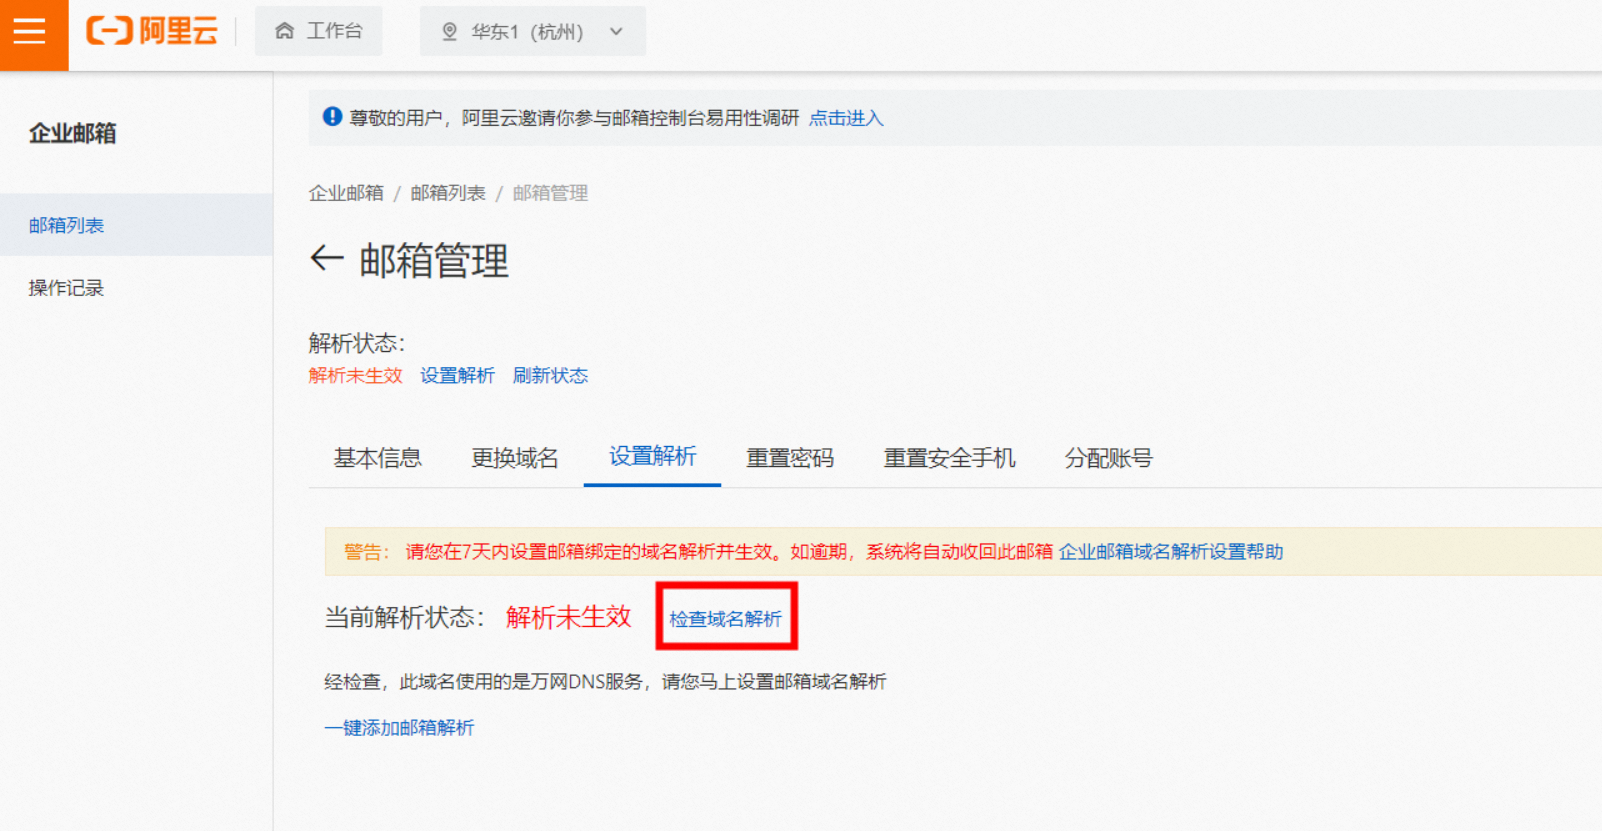Click the Aliyun logo
The image size is (1602, 831).
tap(152, 32)
